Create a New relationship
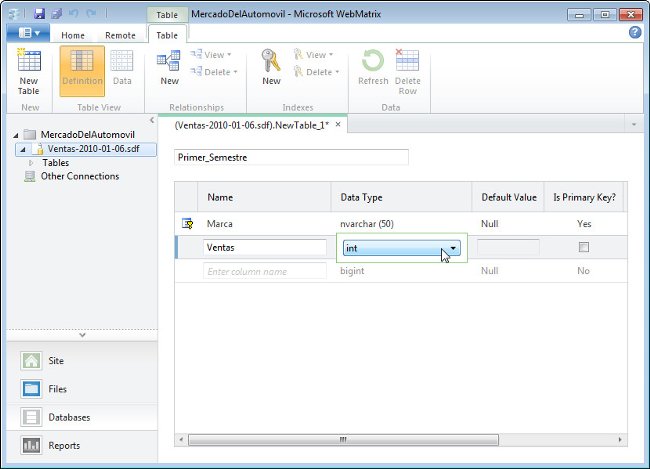The image size is (650, 469). coord(169,68)
